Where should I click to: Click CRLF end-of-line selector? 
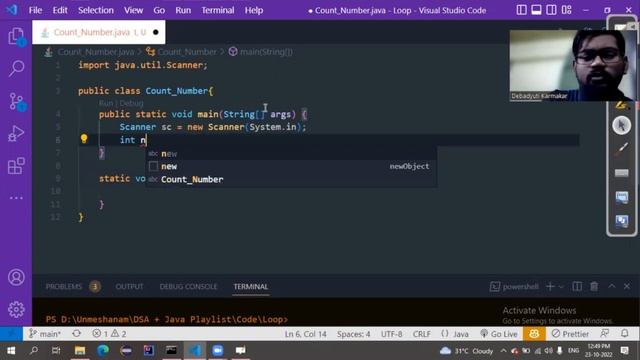coord(422,334)
